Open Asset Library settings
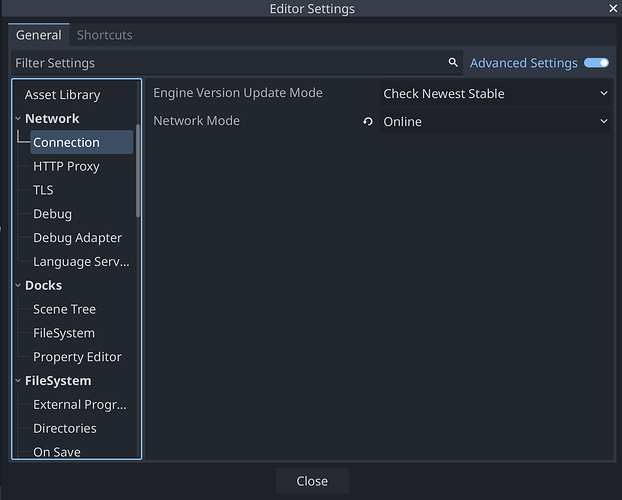Viewport: 622px width, 500px height. click(62, 95)
